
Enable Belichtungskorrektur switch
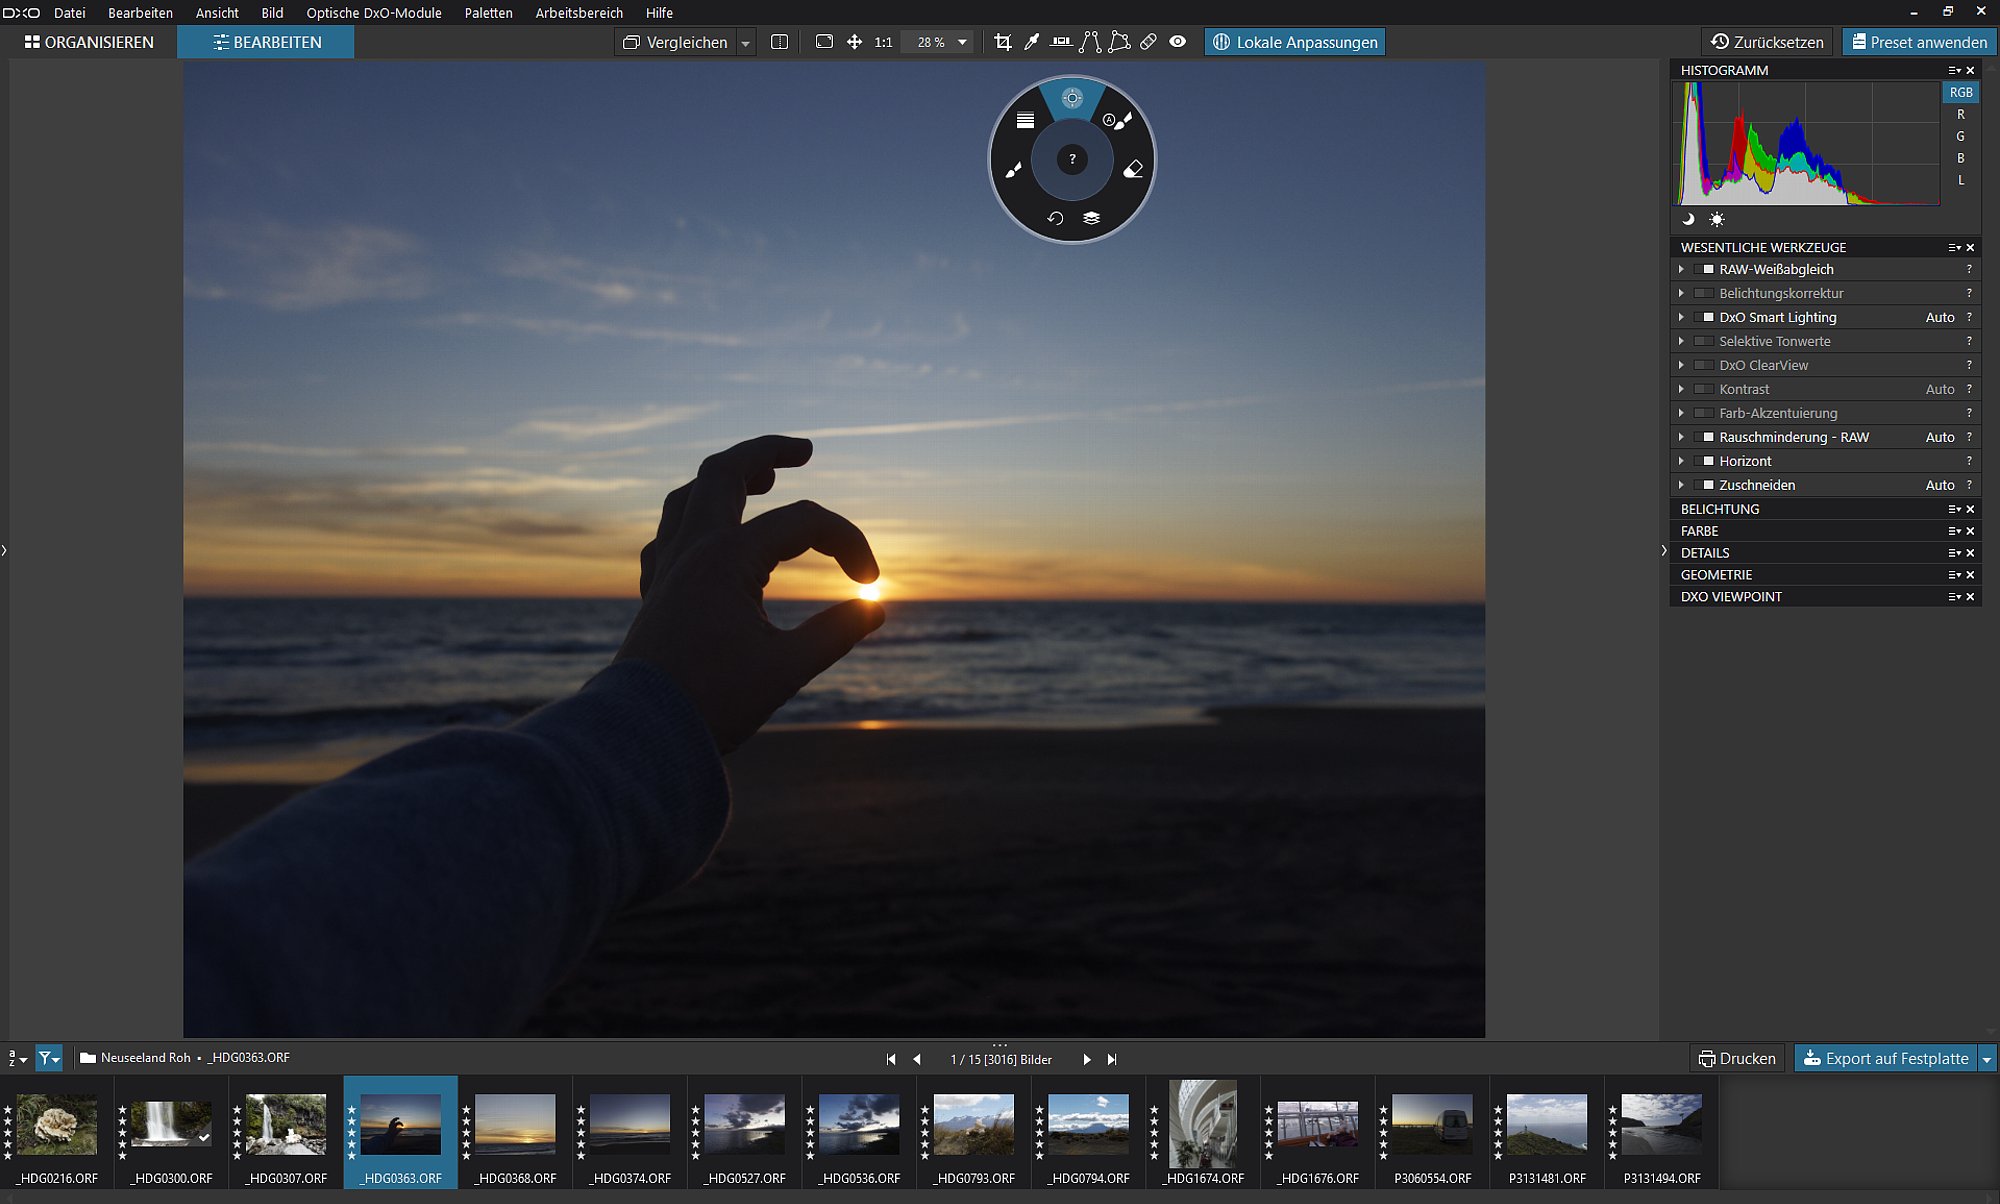(1704, 293)
